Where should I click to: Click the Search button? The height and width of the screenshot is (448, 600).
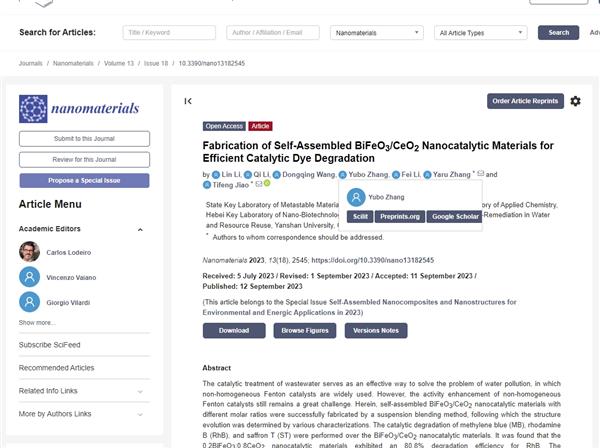coord(558,32)
